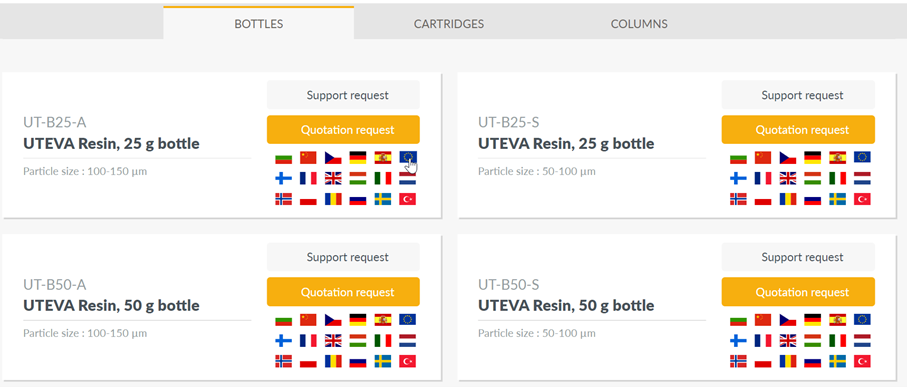Click the UT-B50-S UTEVA Resin title
The image size is (907, 387).
[x=566, y=305]
